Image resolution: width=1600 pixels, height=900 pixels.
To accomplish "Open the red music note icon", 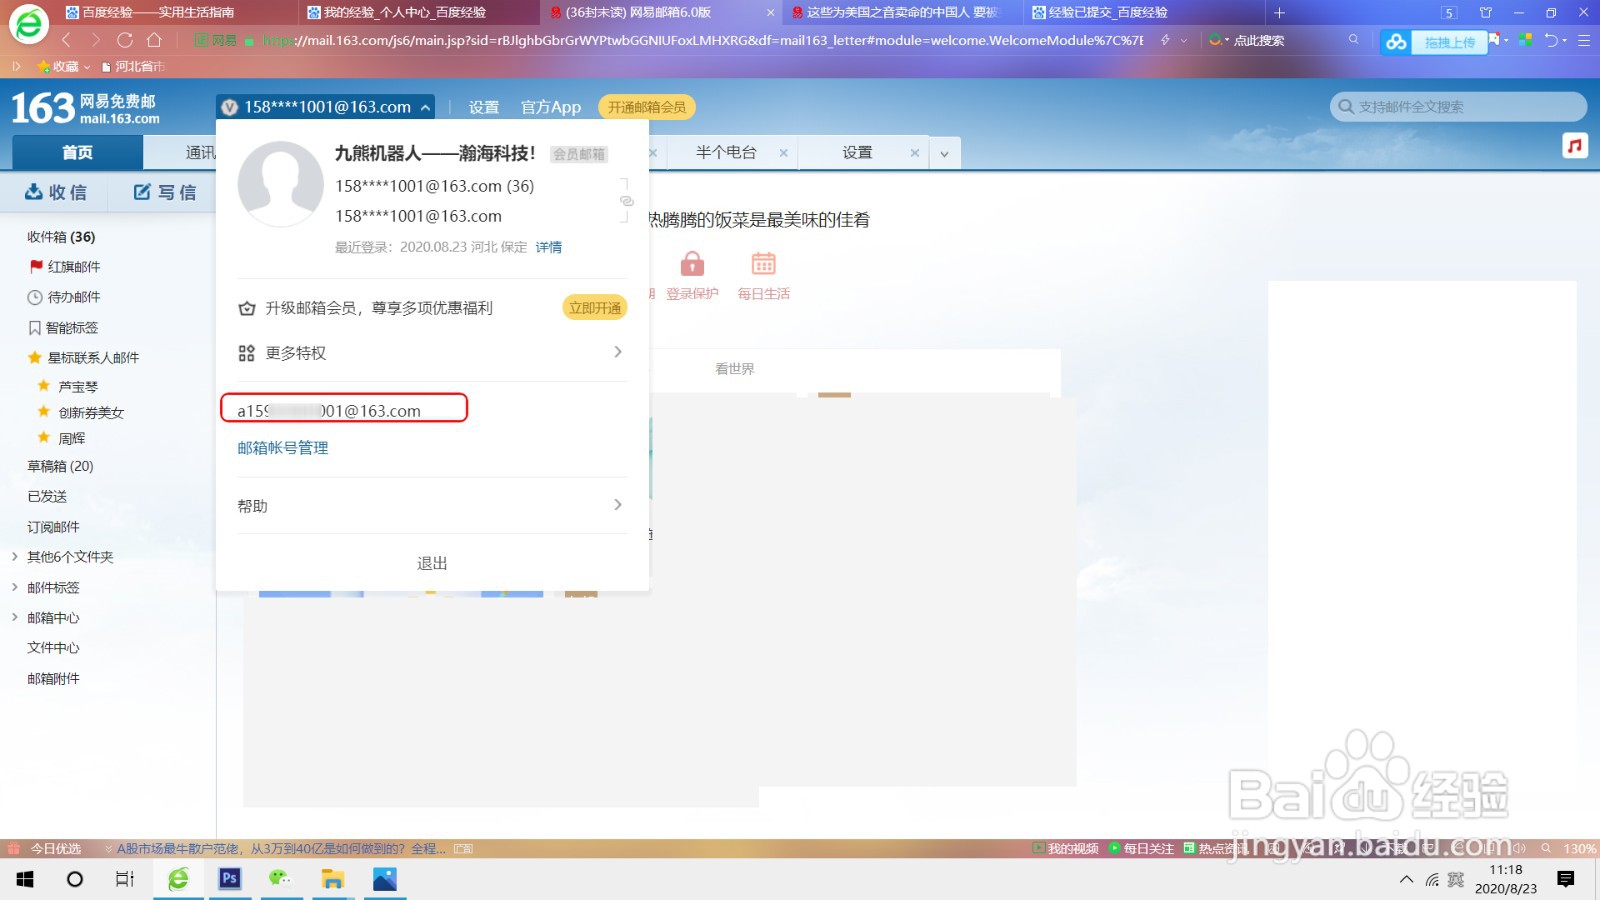I will point(1575,146).
